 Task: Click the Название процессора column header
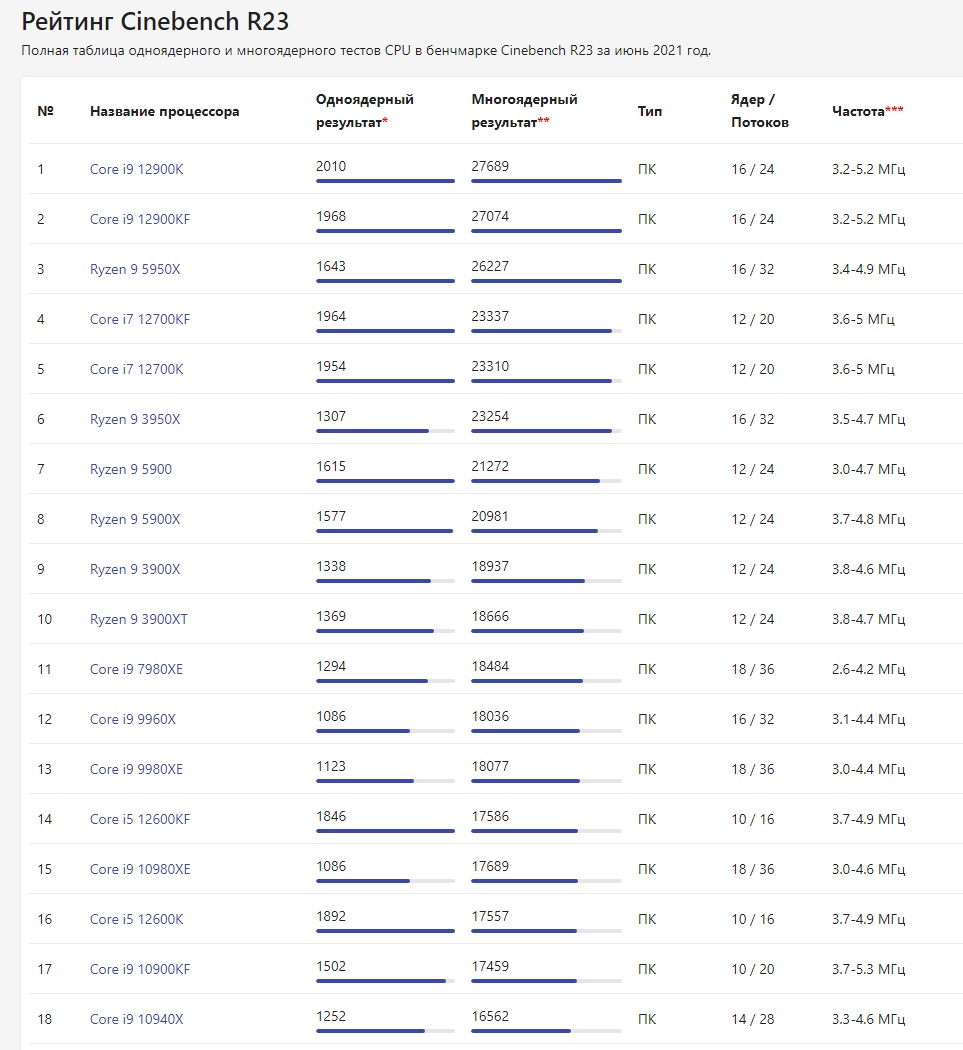(x=165, y=111)
